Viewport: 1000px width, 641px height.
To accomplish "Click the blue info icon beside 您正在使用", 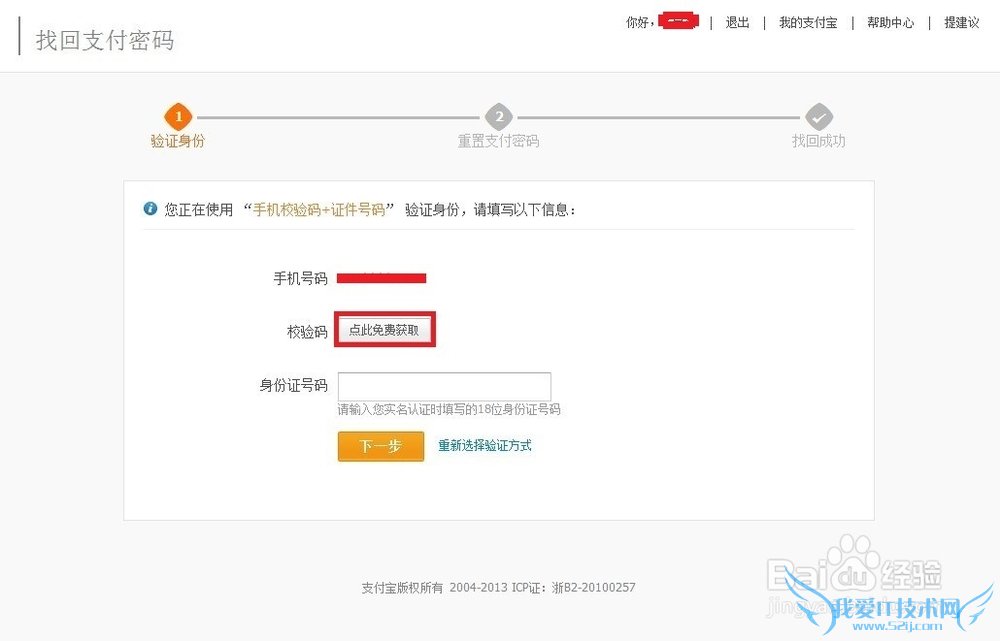I will click(x=151, y=209).
